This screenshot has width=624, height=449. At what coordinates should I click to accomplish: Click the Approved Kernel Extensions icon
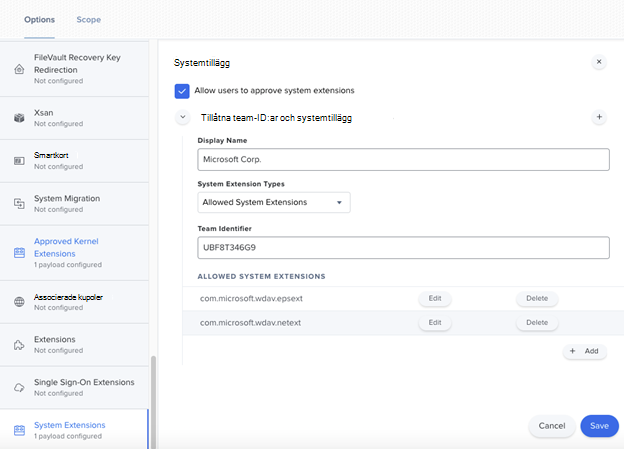(19, 253)
